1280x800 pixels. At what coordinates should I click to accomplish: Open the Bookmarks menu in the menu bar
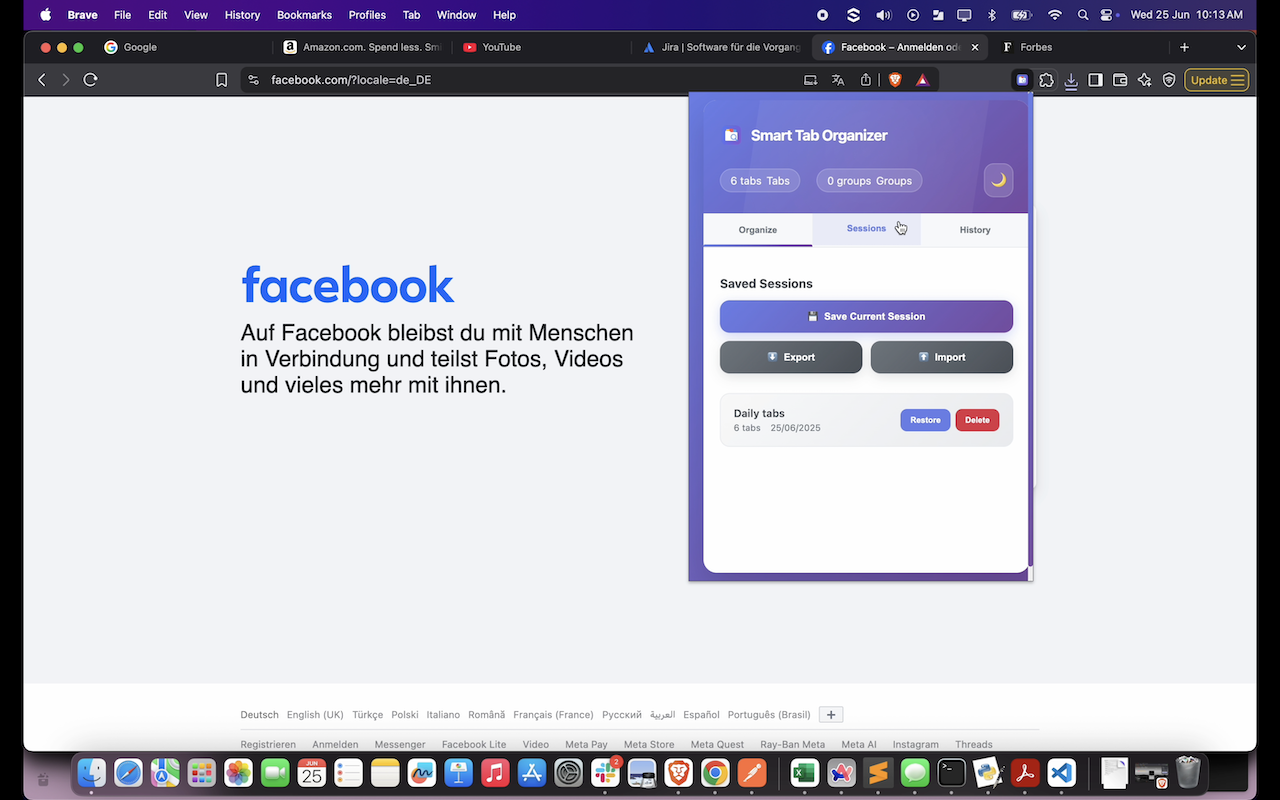coord(304,15)
